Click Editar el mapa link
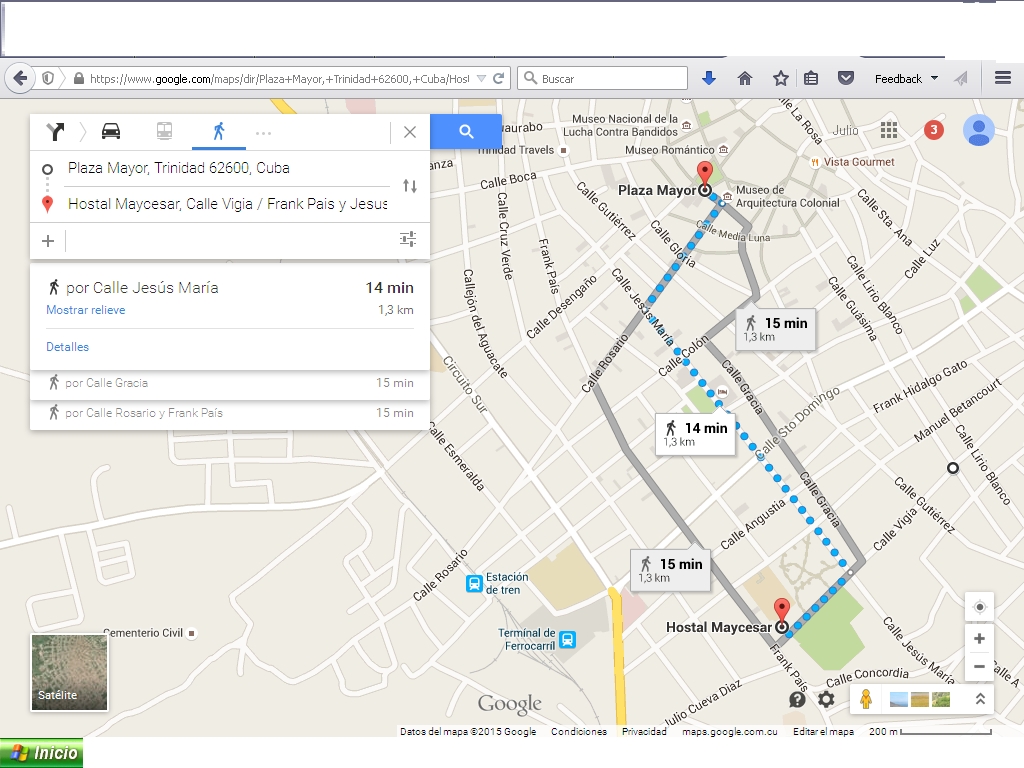The width and height of the screenshot is (1024, 768). pos(823,731)
